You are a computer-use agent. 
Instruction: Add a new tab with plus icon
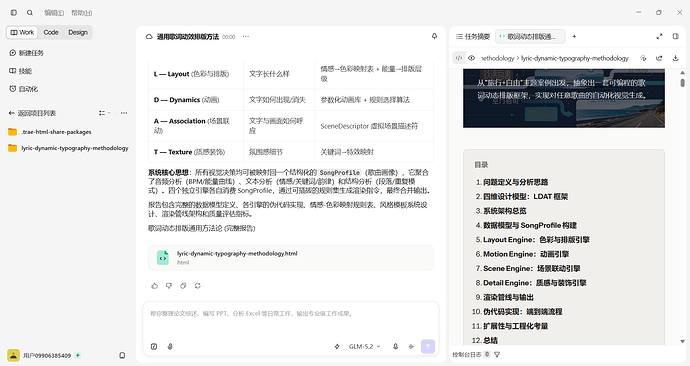coord(574,37)
